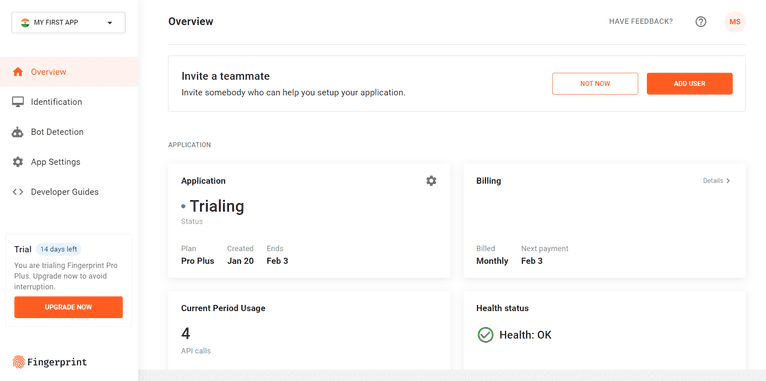Click the ADD USER button

pos(689,84)
